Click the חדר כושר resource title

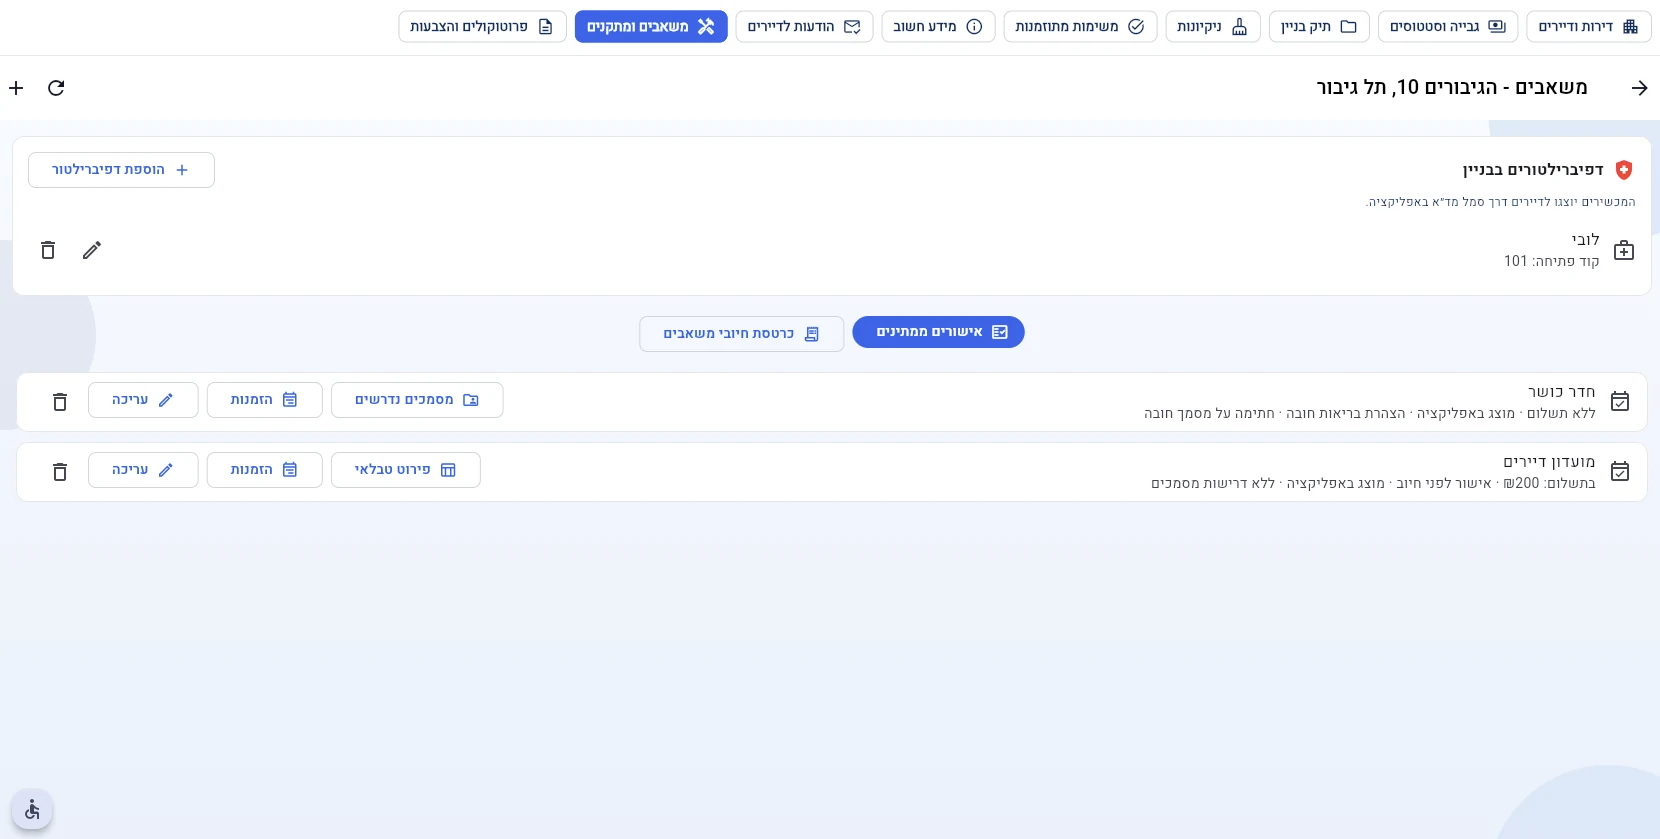click(x=1561, y=392)
